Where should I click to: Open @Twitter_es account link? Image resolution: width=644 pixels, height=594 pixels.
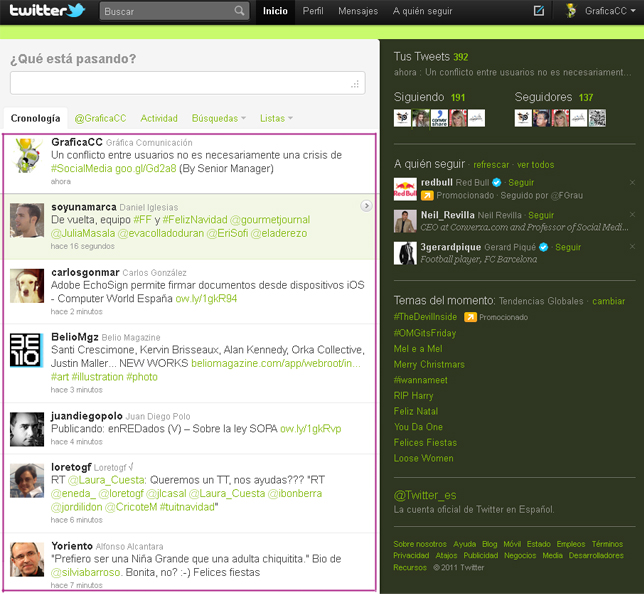click(425, 495)
